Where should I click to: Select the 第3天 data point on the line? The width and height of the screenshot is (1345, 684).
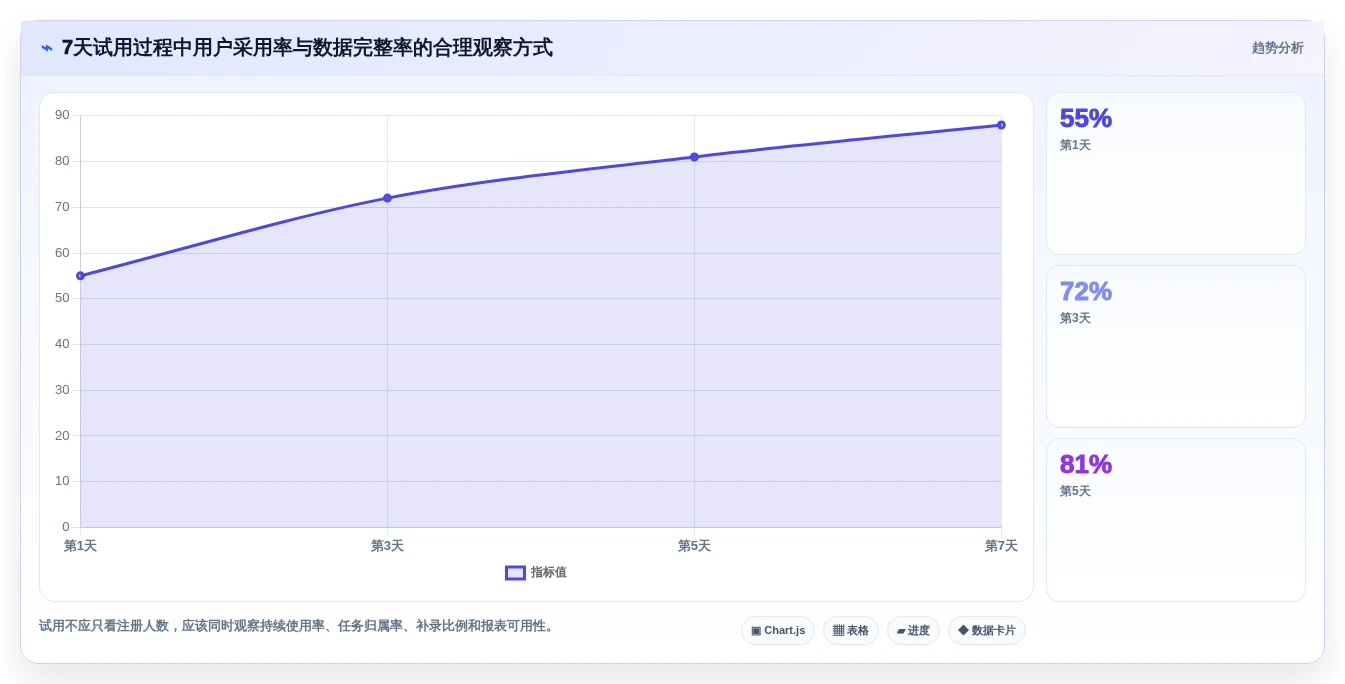pos(387,198)
